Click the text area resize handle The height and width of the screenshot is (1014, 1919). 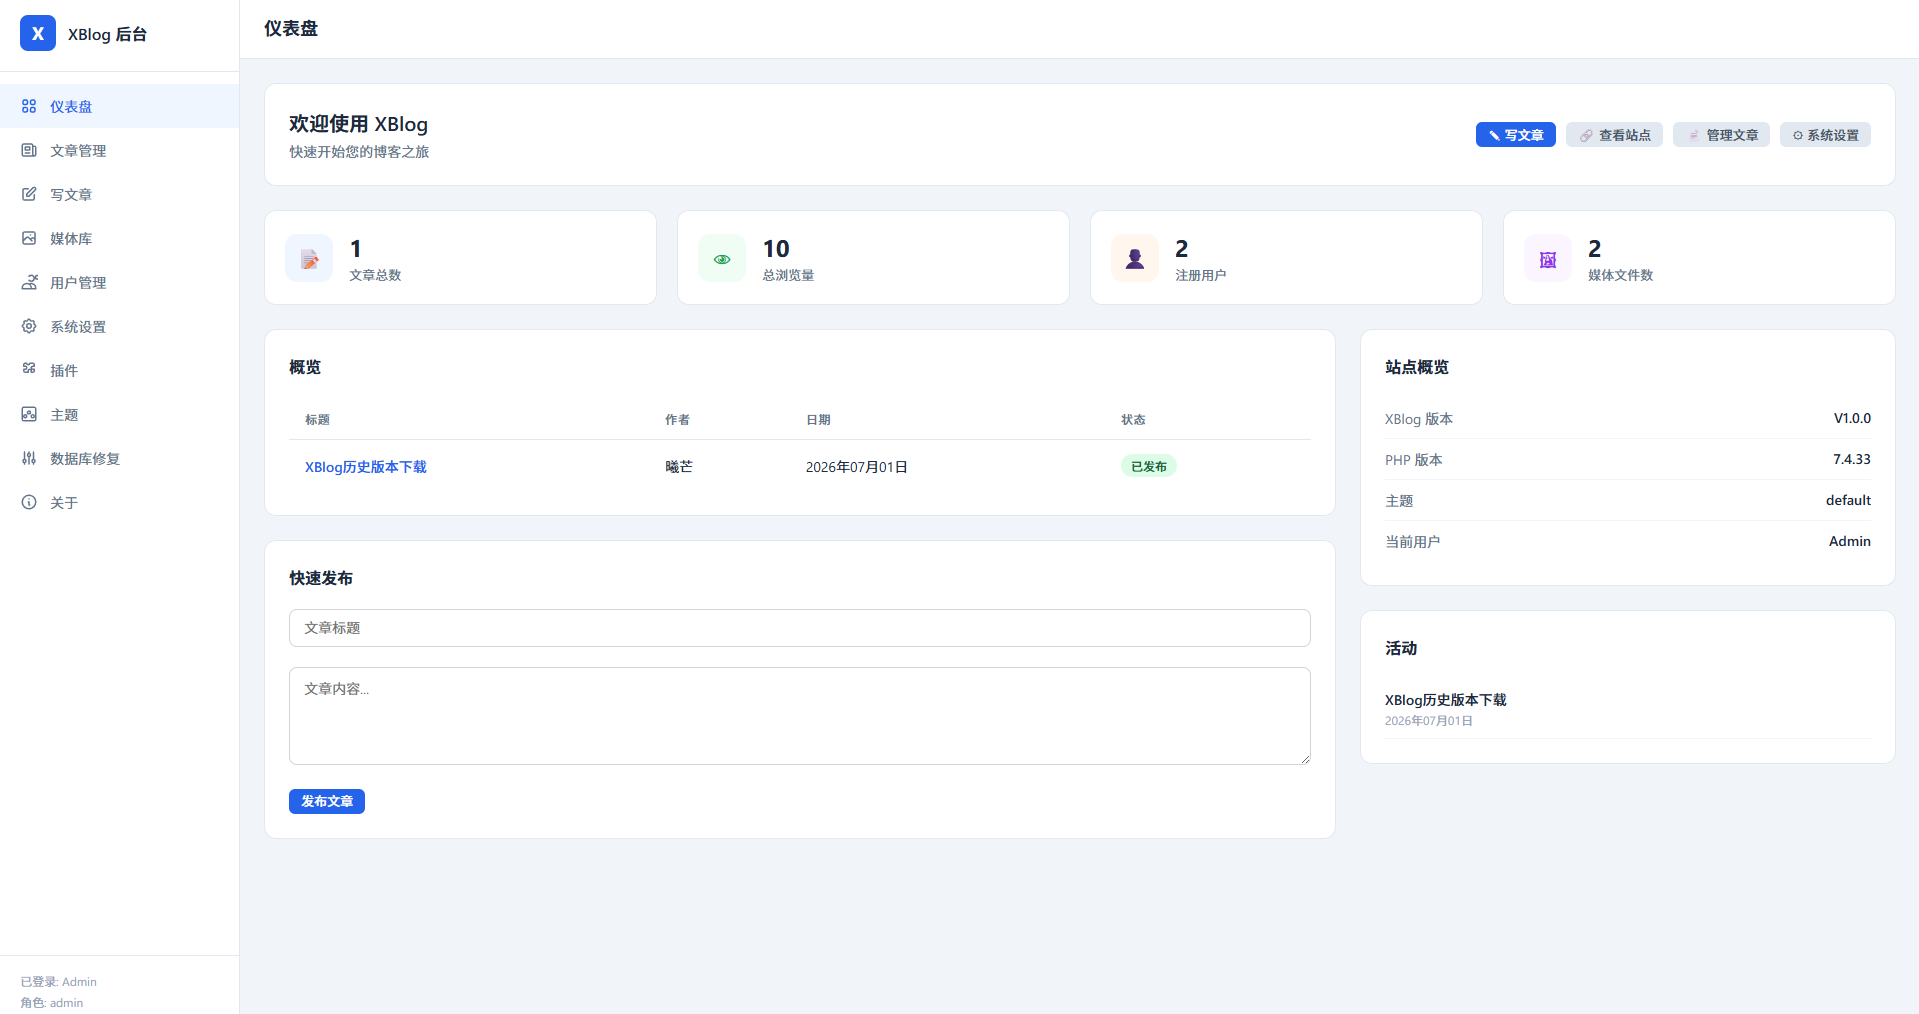click(x=1304, y=758)
